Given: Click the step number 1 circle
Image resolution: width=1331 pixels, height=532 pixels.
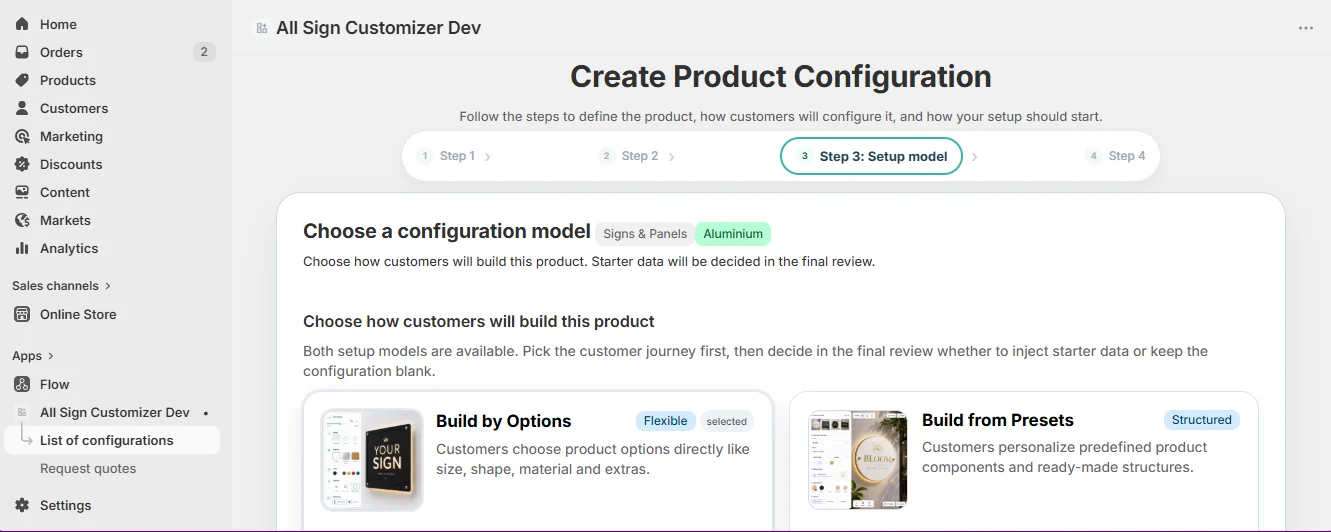Looking at the screenshot, I should pos(425,156).
